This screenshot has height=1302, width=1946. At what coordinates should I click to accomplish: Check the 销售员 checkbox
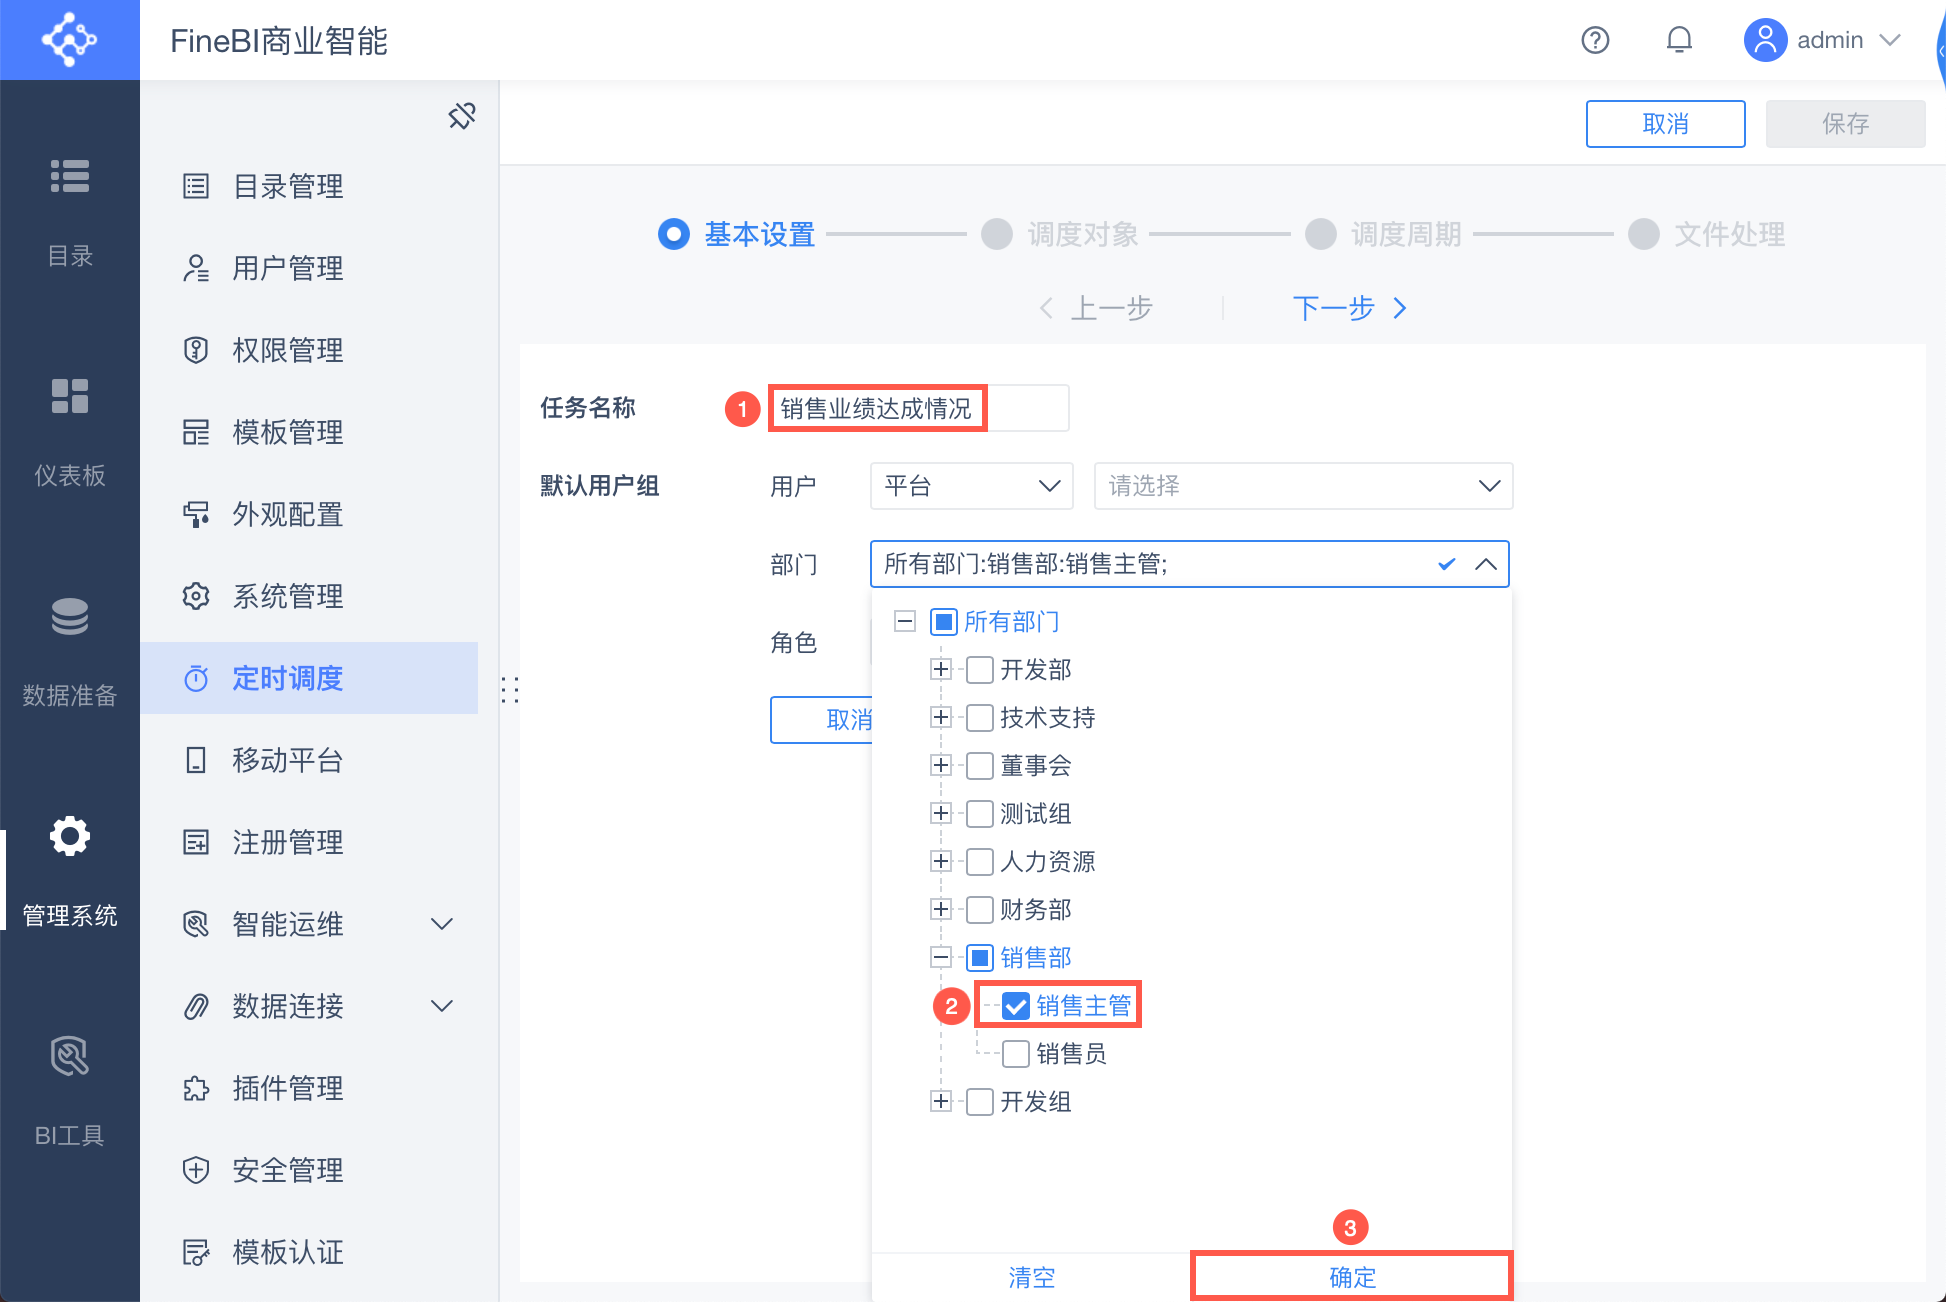click(x=1016, y=1054)
